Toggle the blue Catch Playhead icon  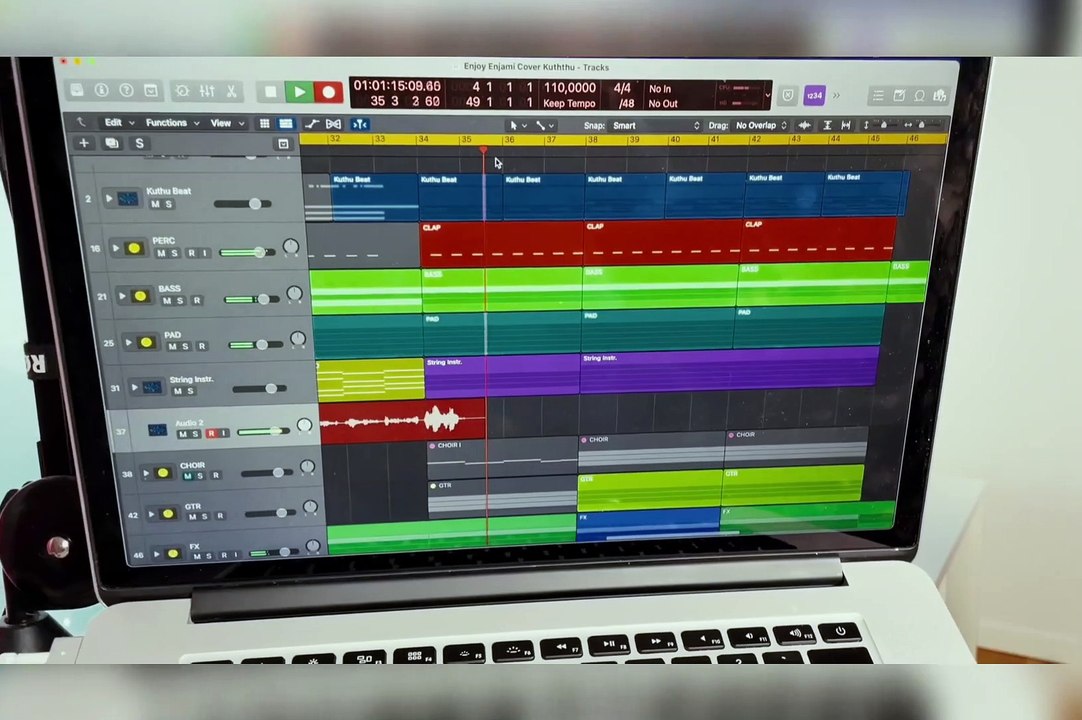pyautogui.click(x=360, y=124)
